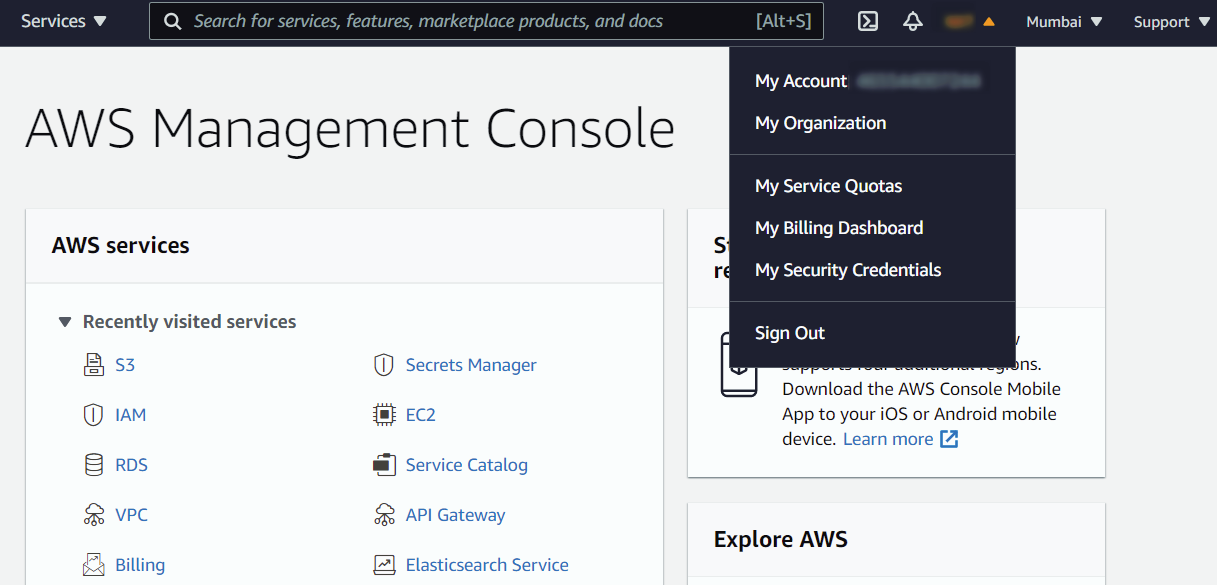Select My Billing Dashboard from menu

[838, 228]
